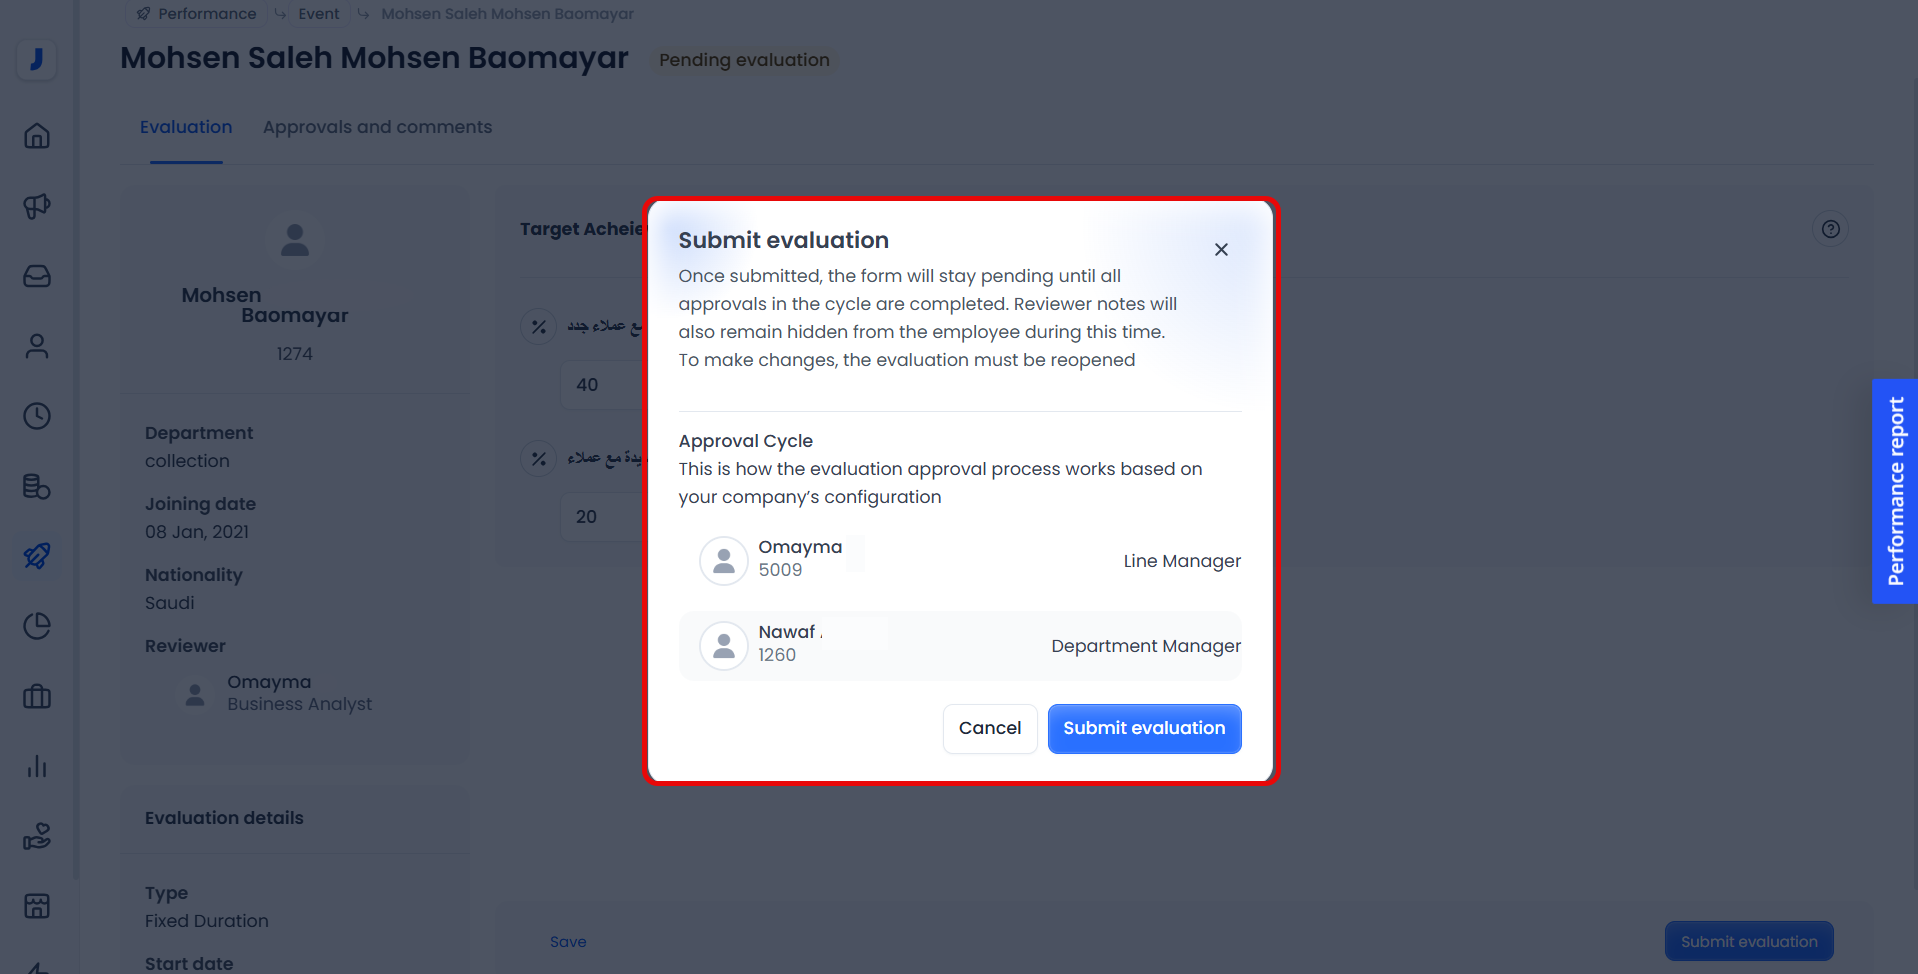Click the reports bar-chart icon in sidebar

tap(37, 766)
